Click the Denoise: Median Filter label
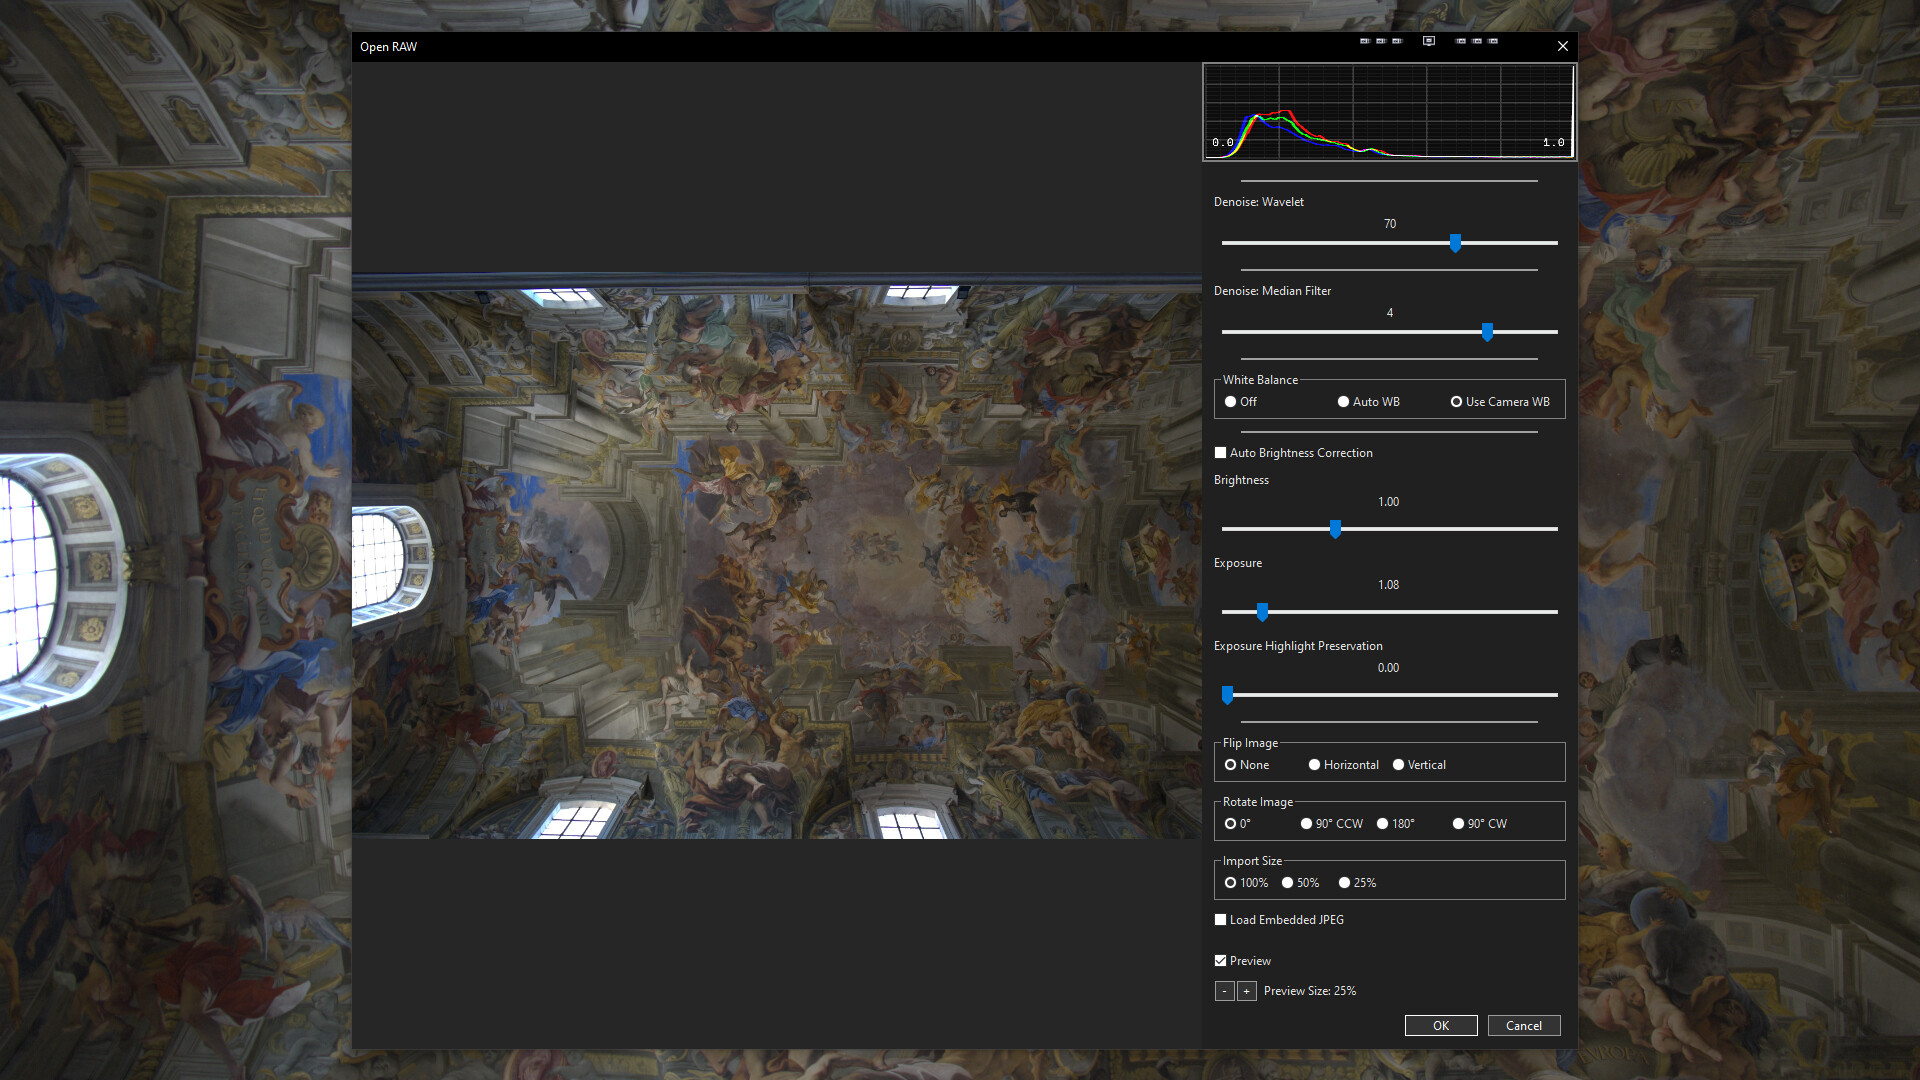The height and width of the screenshot is (1080, 1920). [x=1273, y=291]
